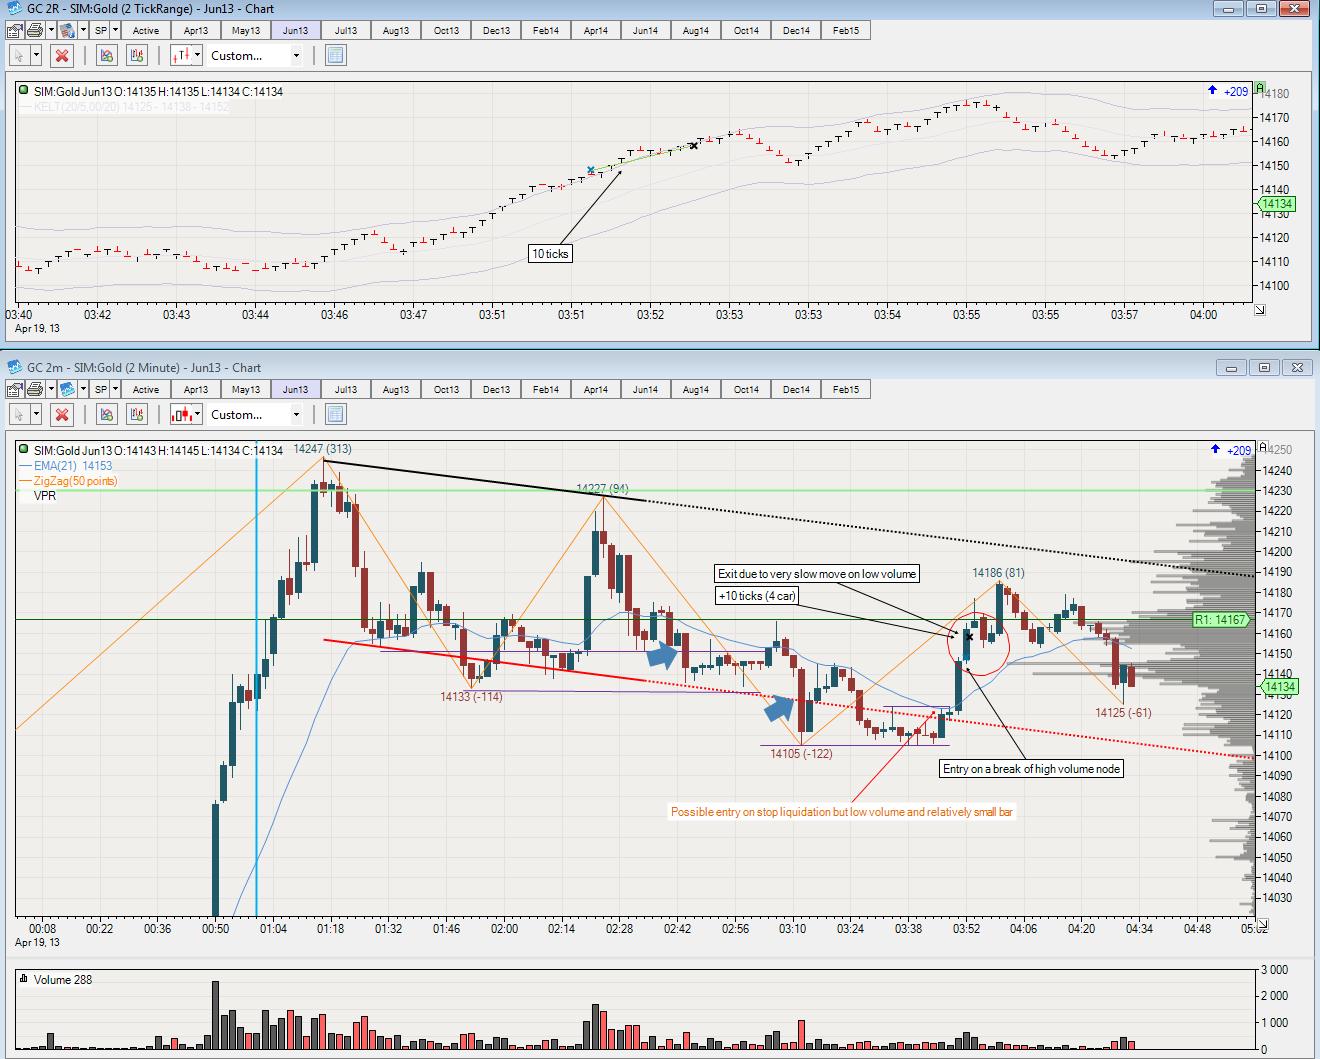Click the green A autoscale marker in GC 2R chart
Image resolution: width=1320 pixels, height=1059 pixels.
pos(1262,88)
